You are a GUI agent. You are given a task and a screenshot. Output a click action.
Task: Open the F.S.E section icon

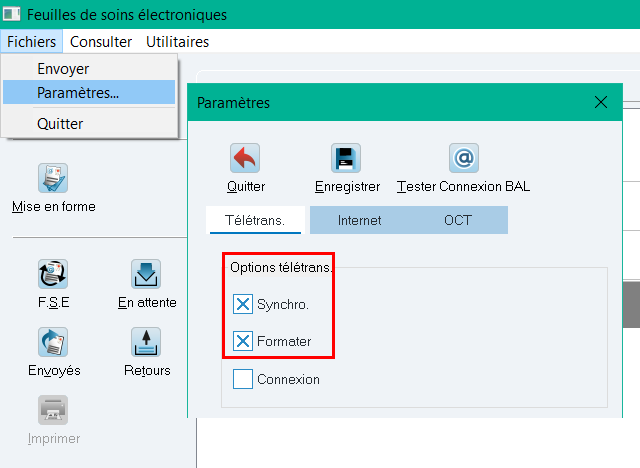point(53,274)
